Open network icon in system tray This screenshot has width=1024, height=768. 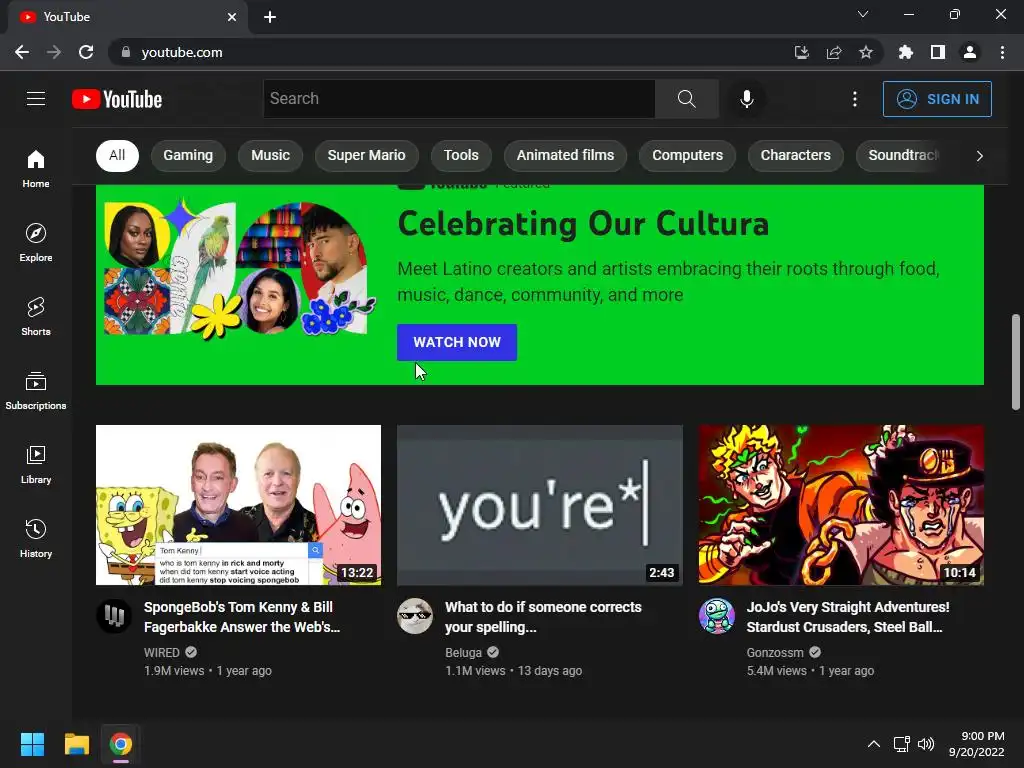point(902,744)
